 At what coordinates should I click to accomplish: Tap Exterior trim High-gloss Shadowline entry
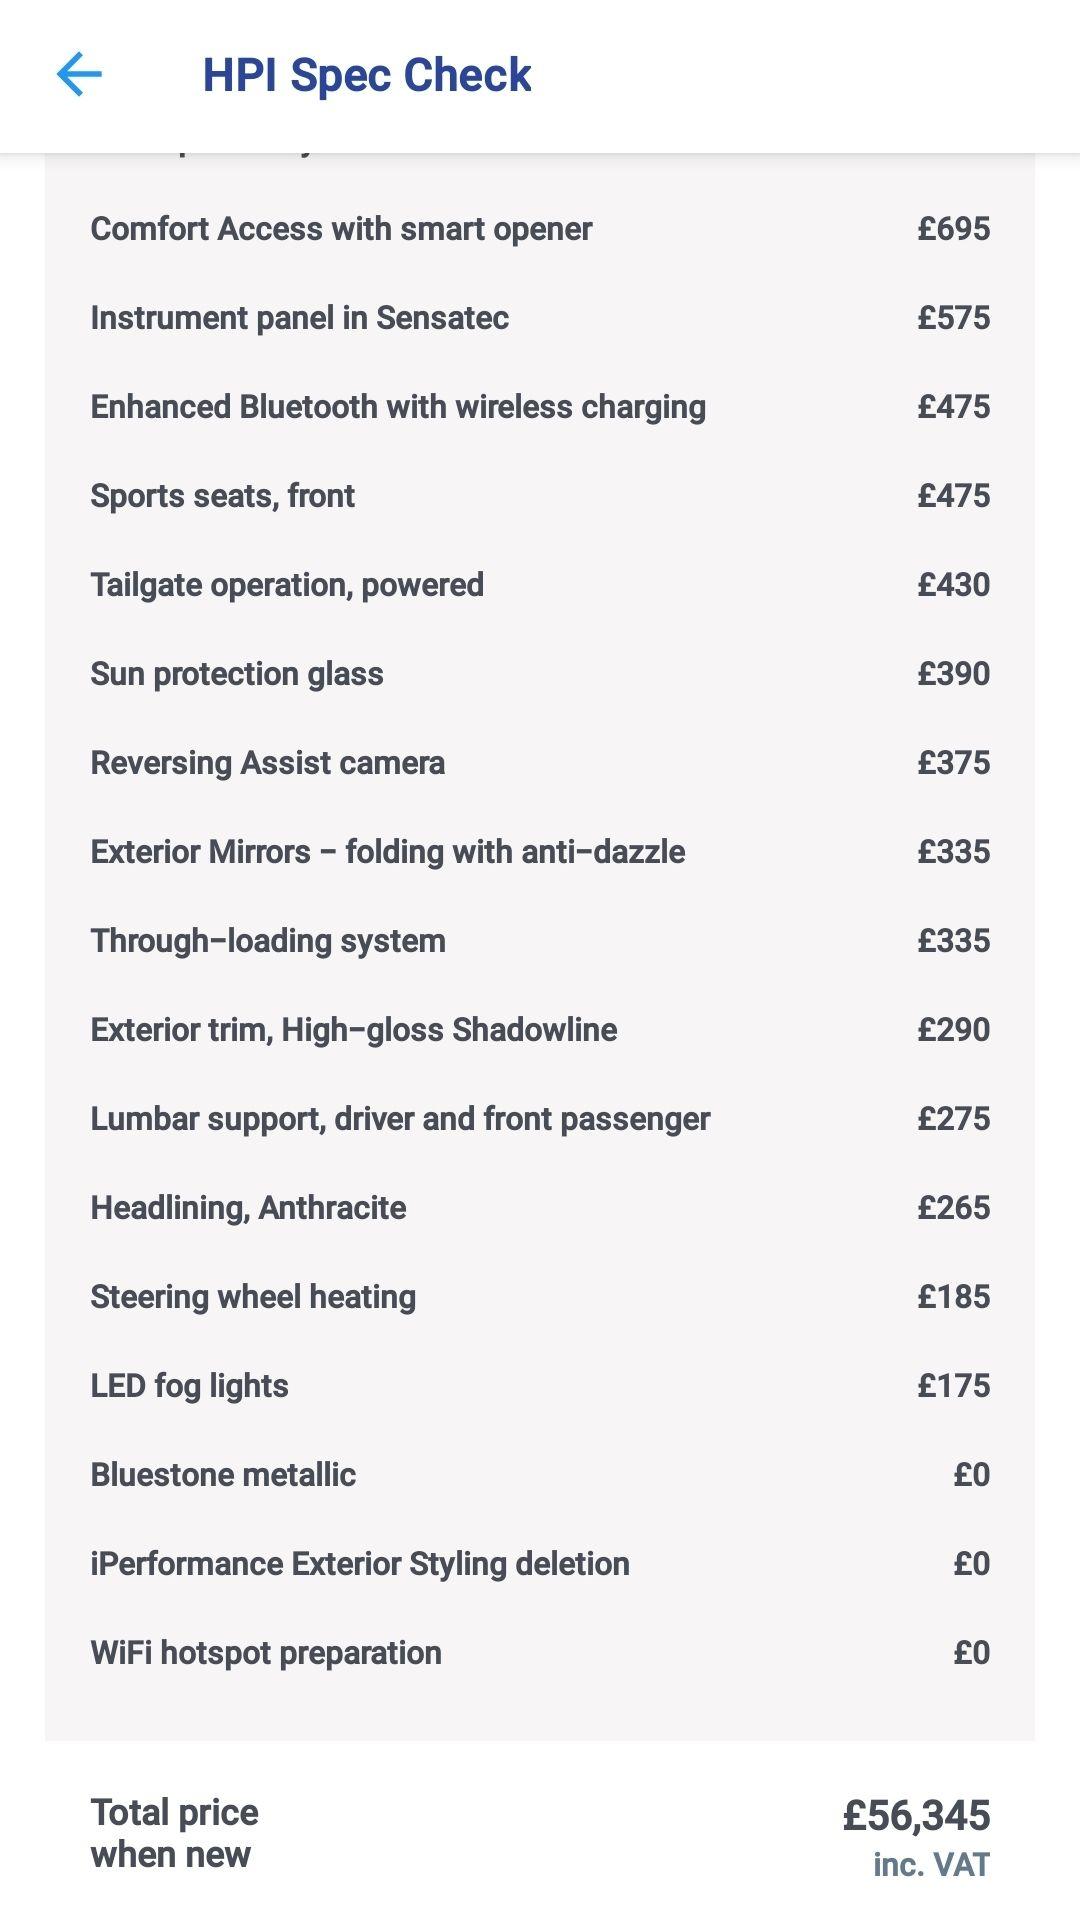point(540,1030)
